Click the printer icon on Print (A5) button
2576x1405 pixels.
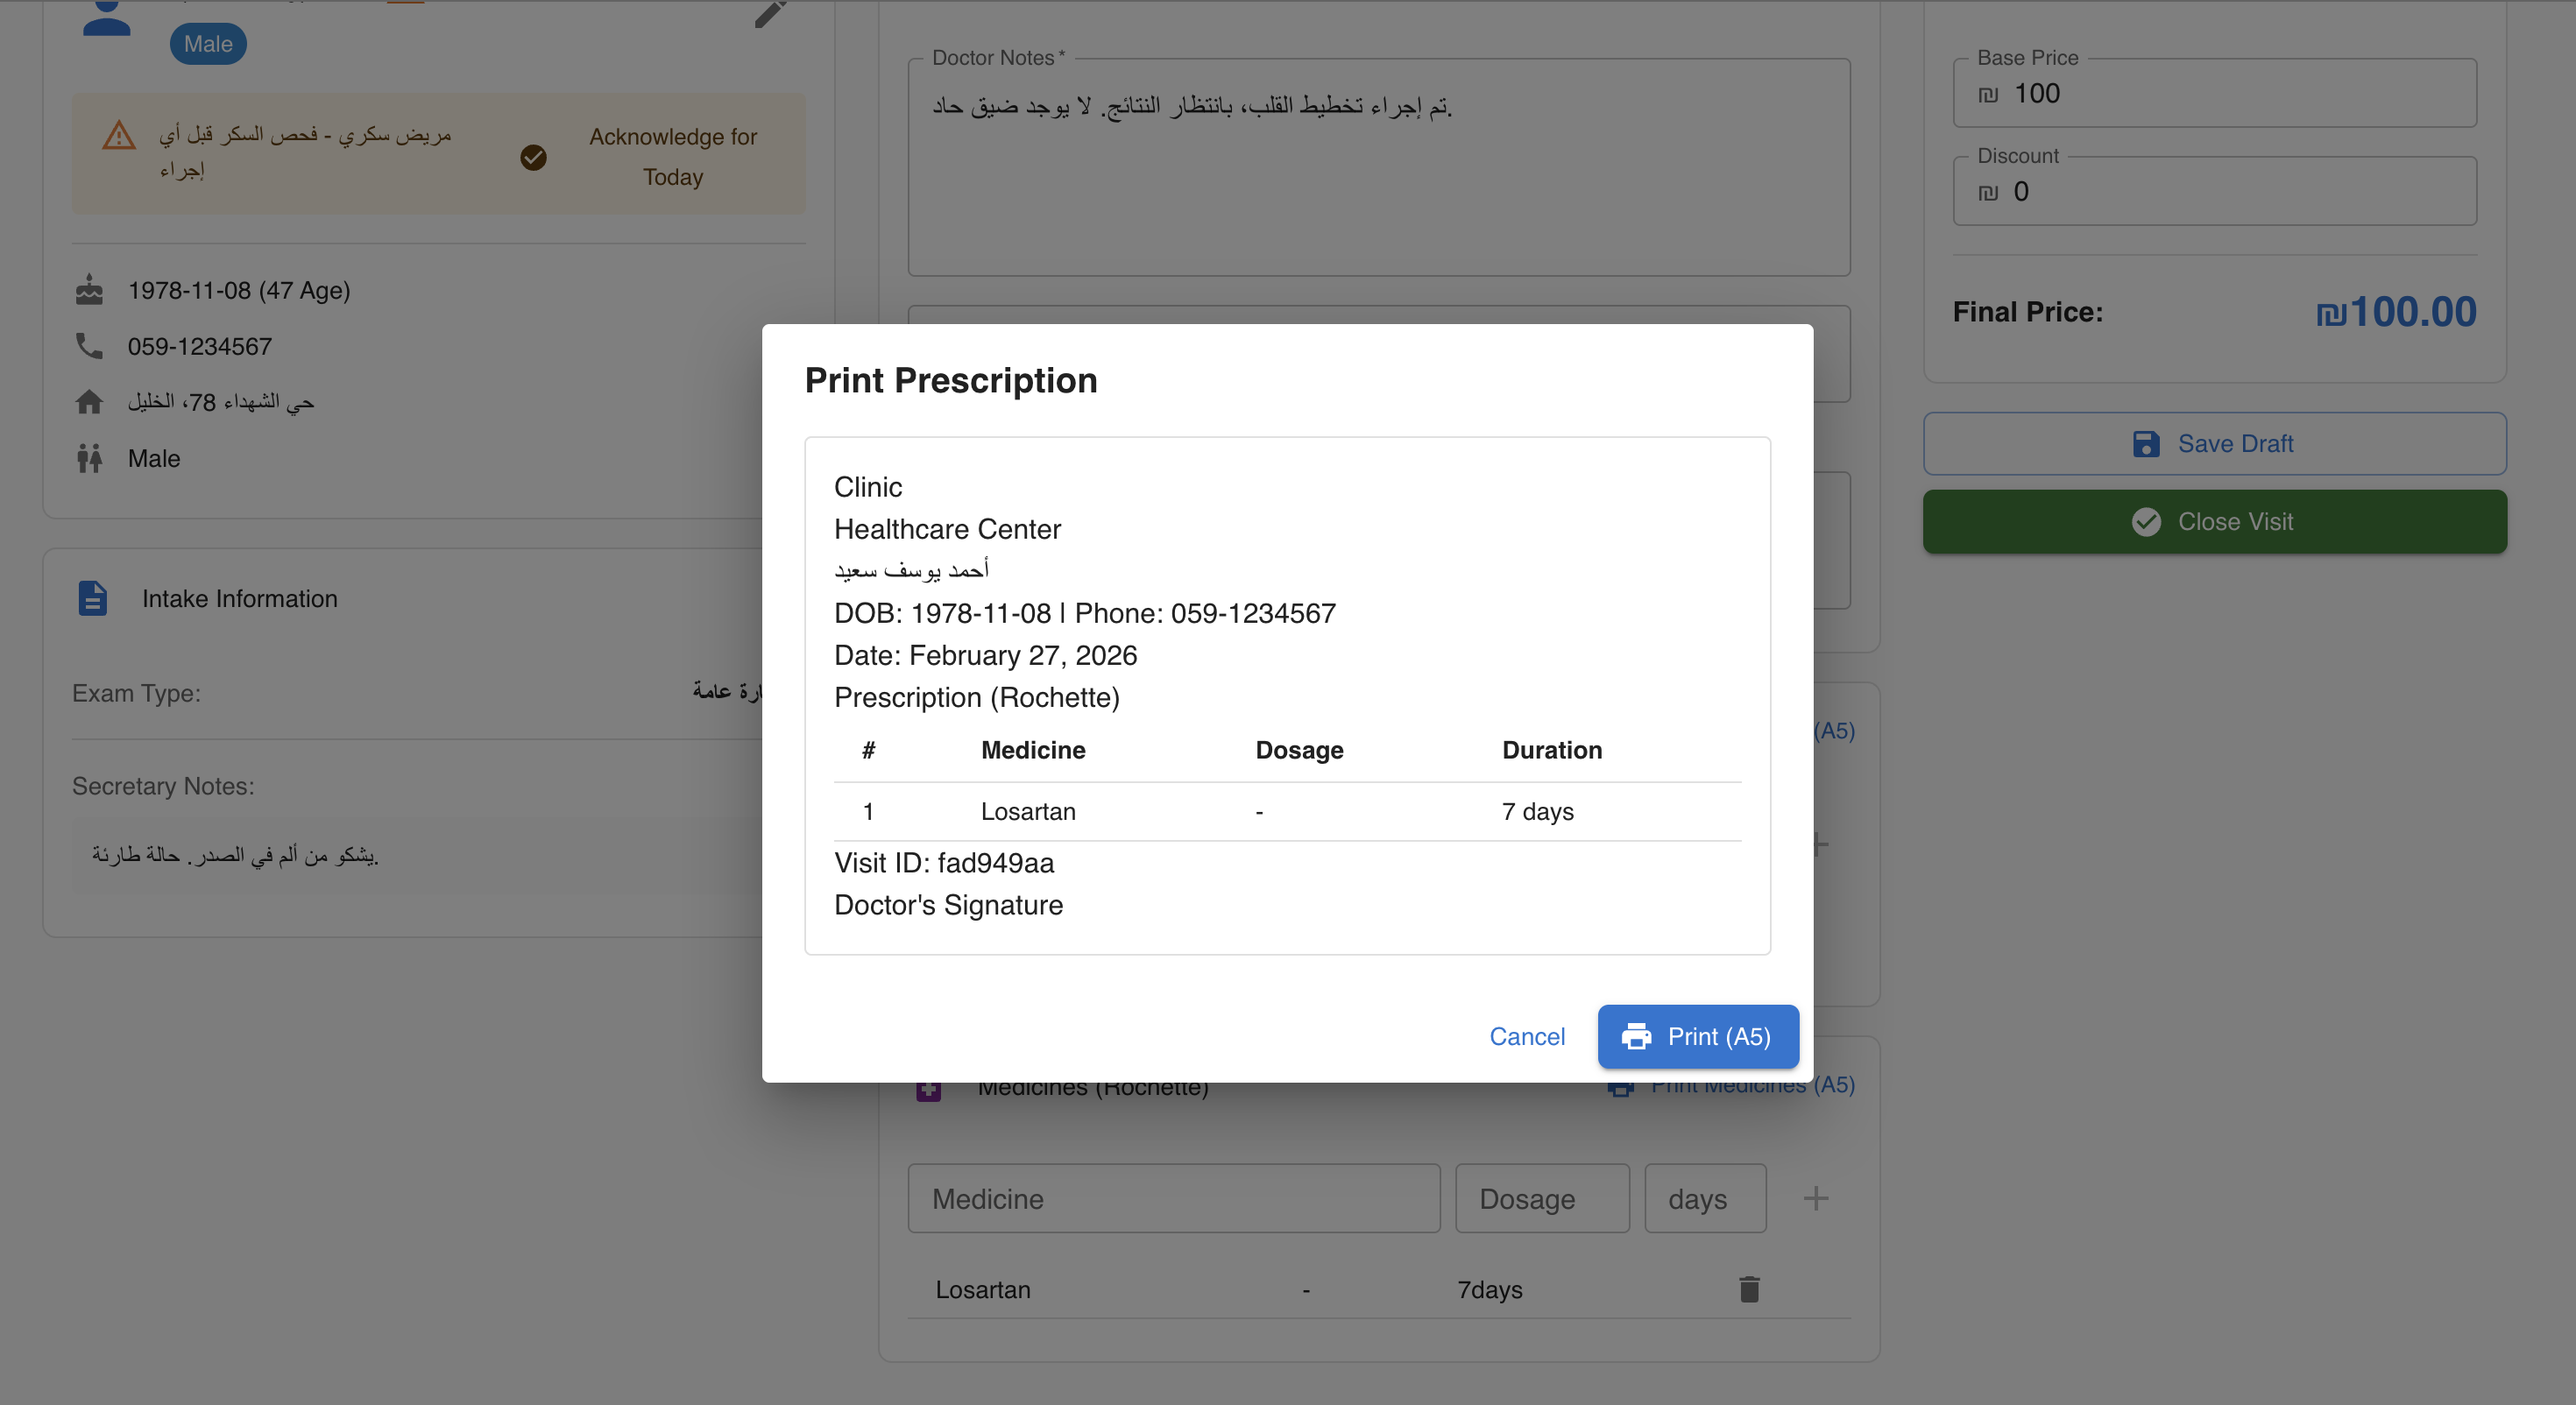point(1637,1036)
